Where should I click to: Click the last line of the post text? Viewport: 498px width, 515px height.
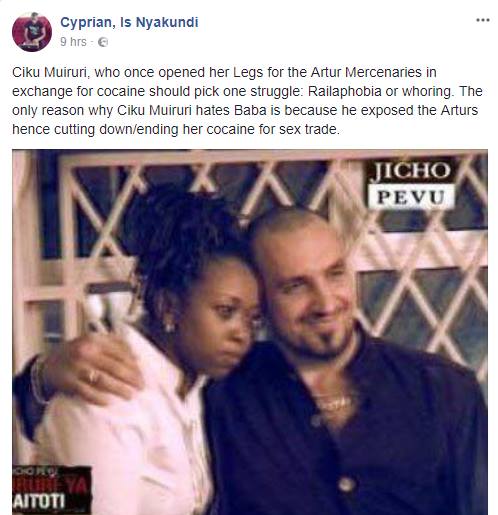176,129
